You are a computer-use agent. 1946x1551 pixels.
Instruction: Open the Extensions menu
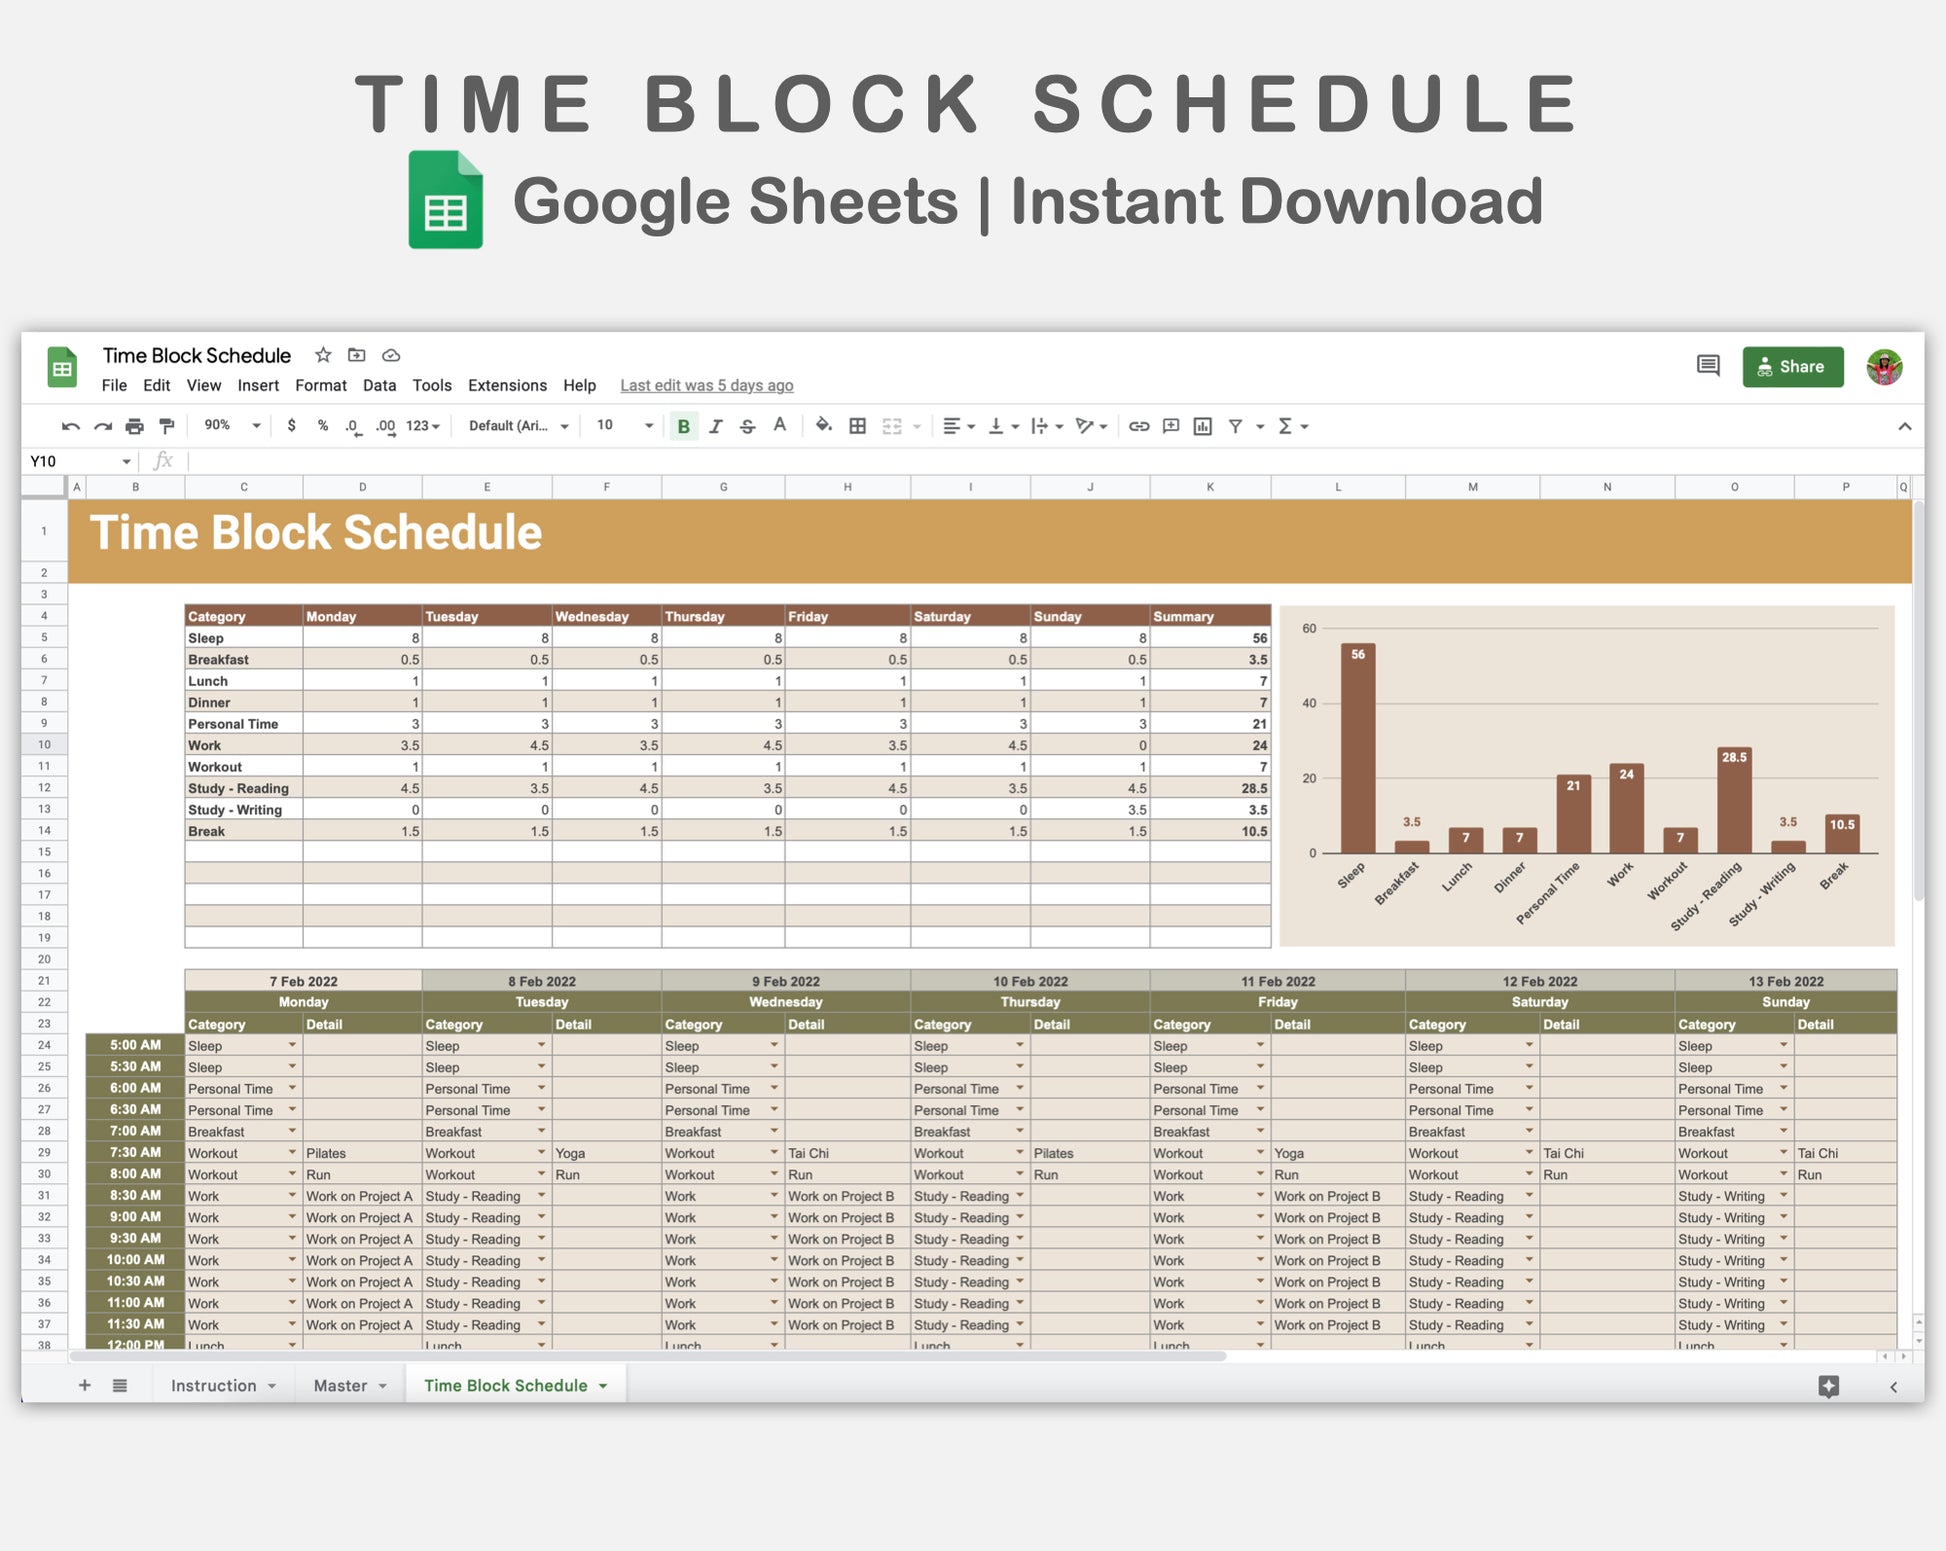click(x=507, y=386)
